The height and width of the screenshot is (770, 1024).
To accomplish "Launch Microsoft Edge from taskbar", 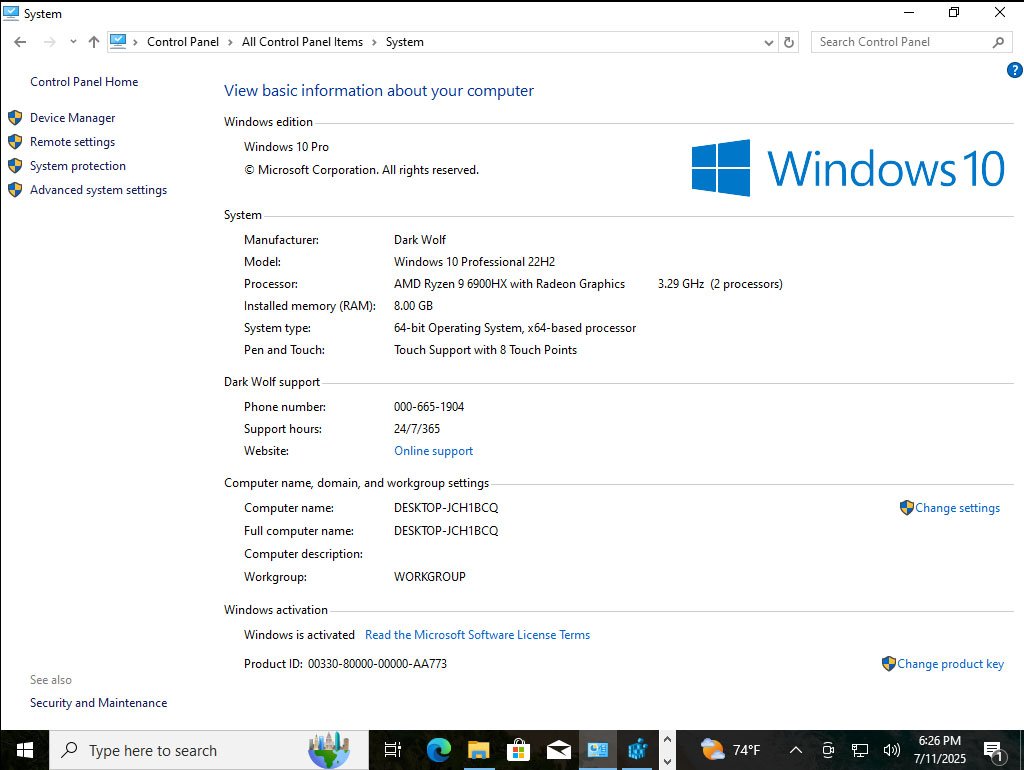I will [x=439, y=750].
